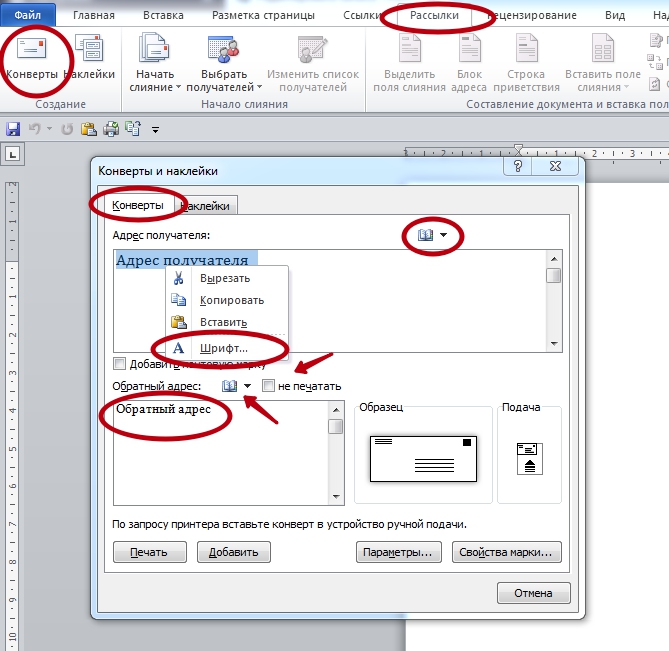669x651 pixels.
Task: Expand dropdown arrow next to return address book
Action: pyautogui.click(x=247, y=387)
